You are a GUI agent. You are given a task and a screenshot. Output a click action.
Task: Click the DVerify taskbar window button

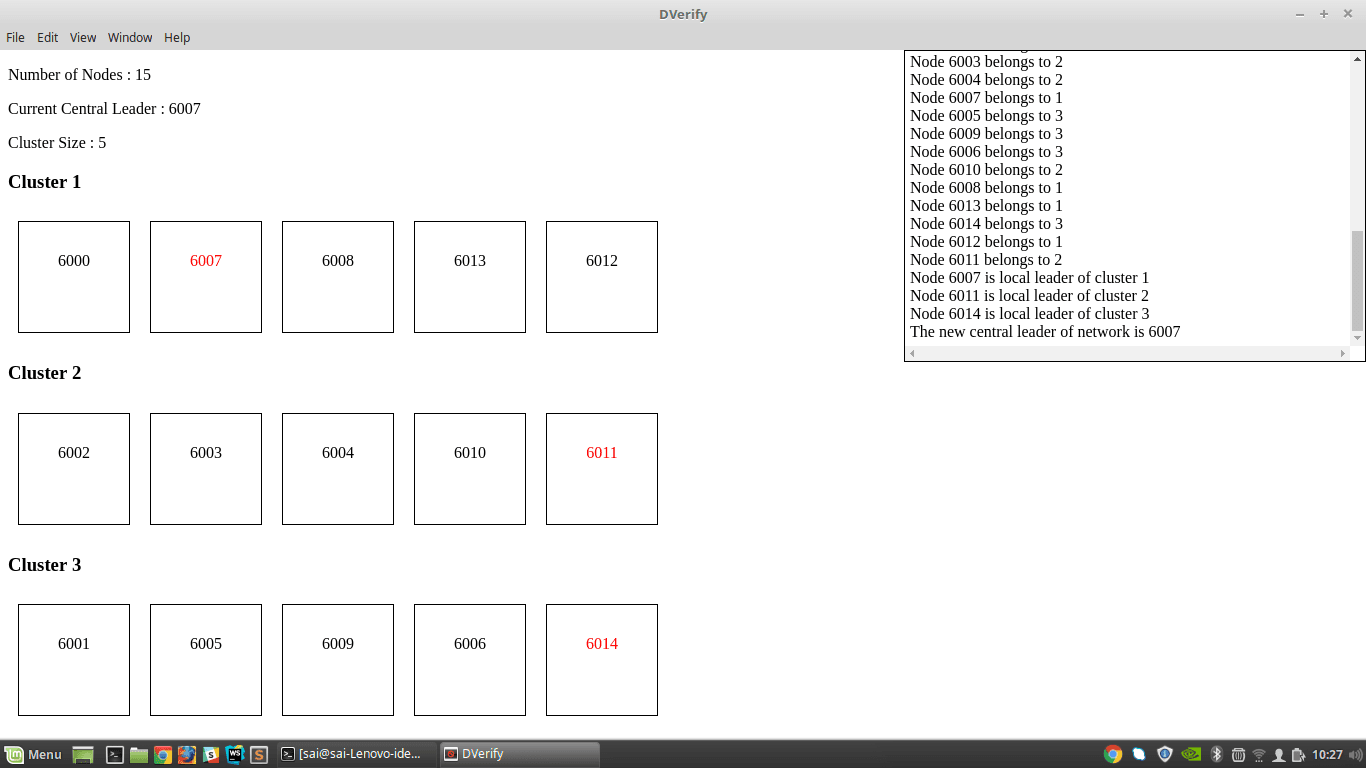tap(519, 754)
